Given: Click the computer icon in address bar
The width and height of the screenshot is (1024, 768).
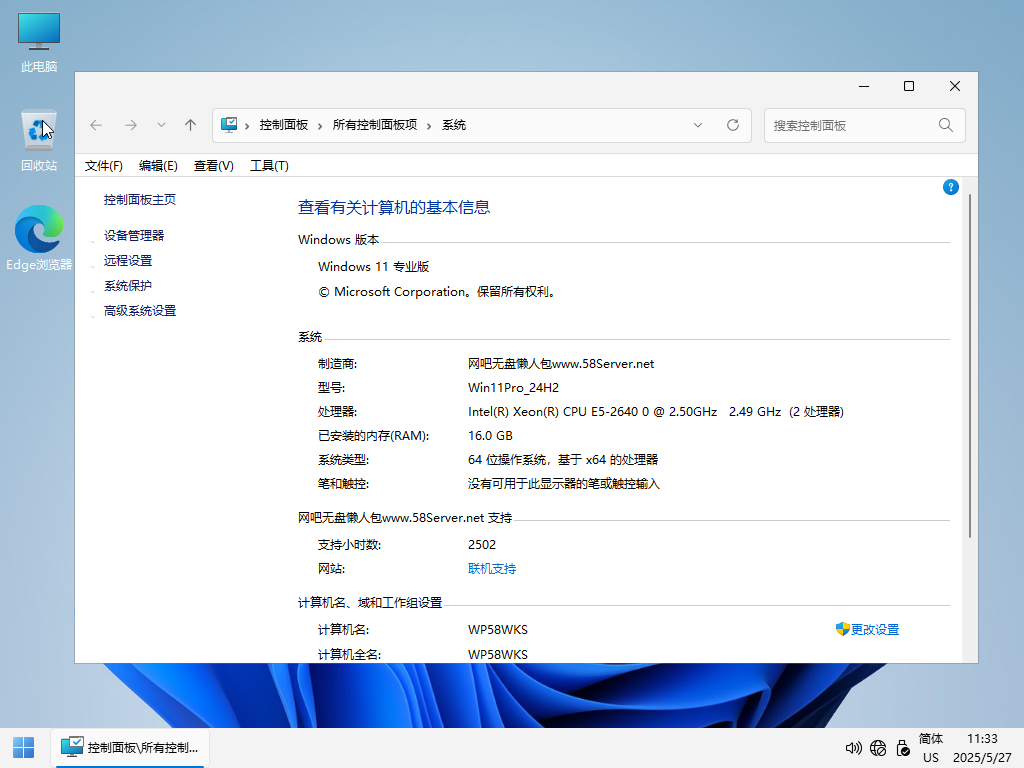Looking at the screenshot, I should tap(229, 125).
